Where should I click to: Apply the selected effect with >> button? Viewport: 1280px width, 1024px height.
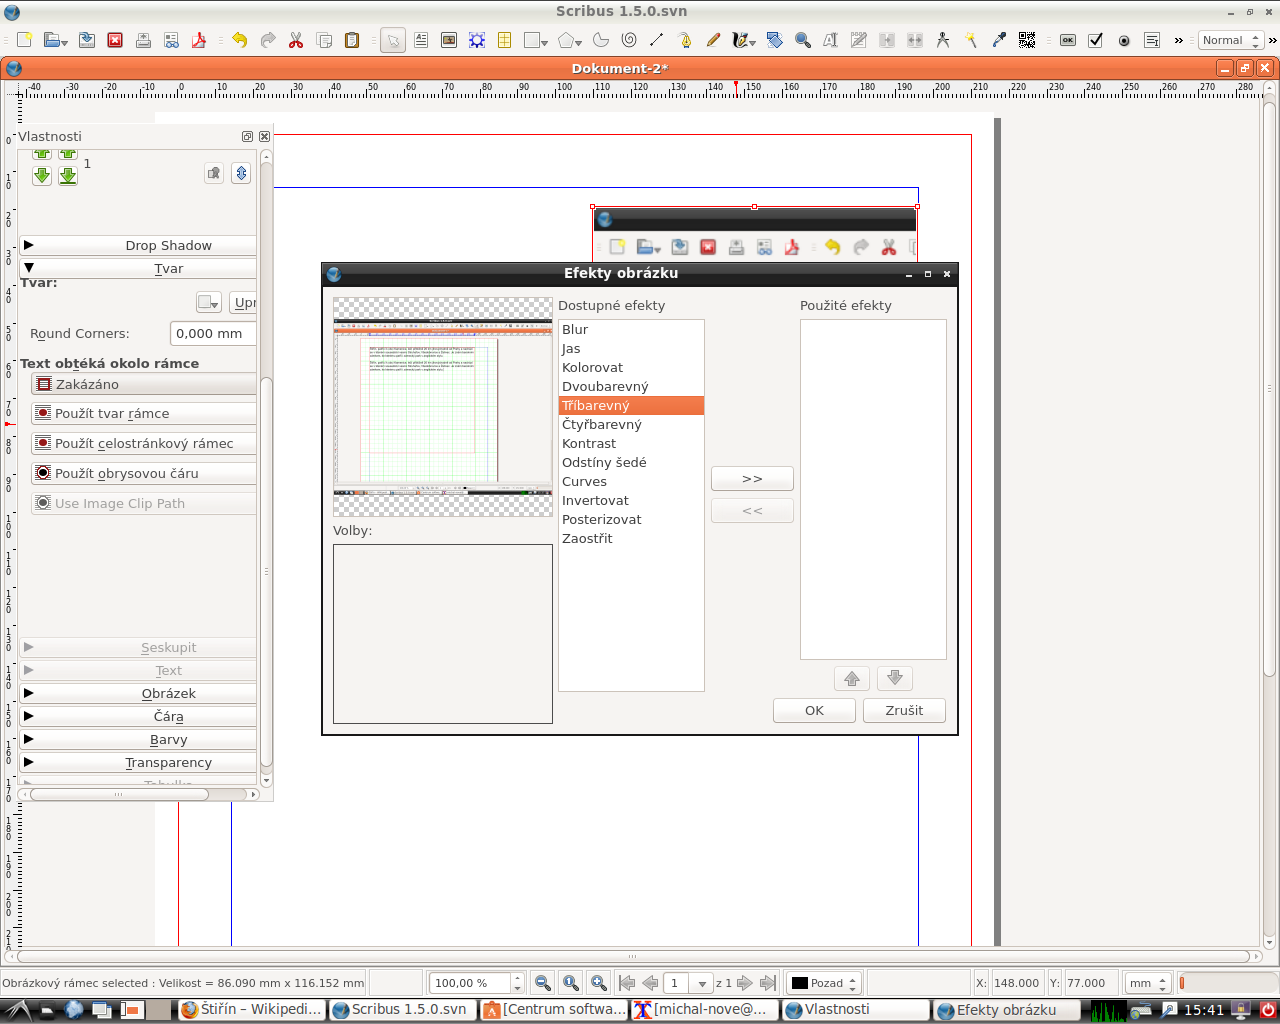point(752,478)
